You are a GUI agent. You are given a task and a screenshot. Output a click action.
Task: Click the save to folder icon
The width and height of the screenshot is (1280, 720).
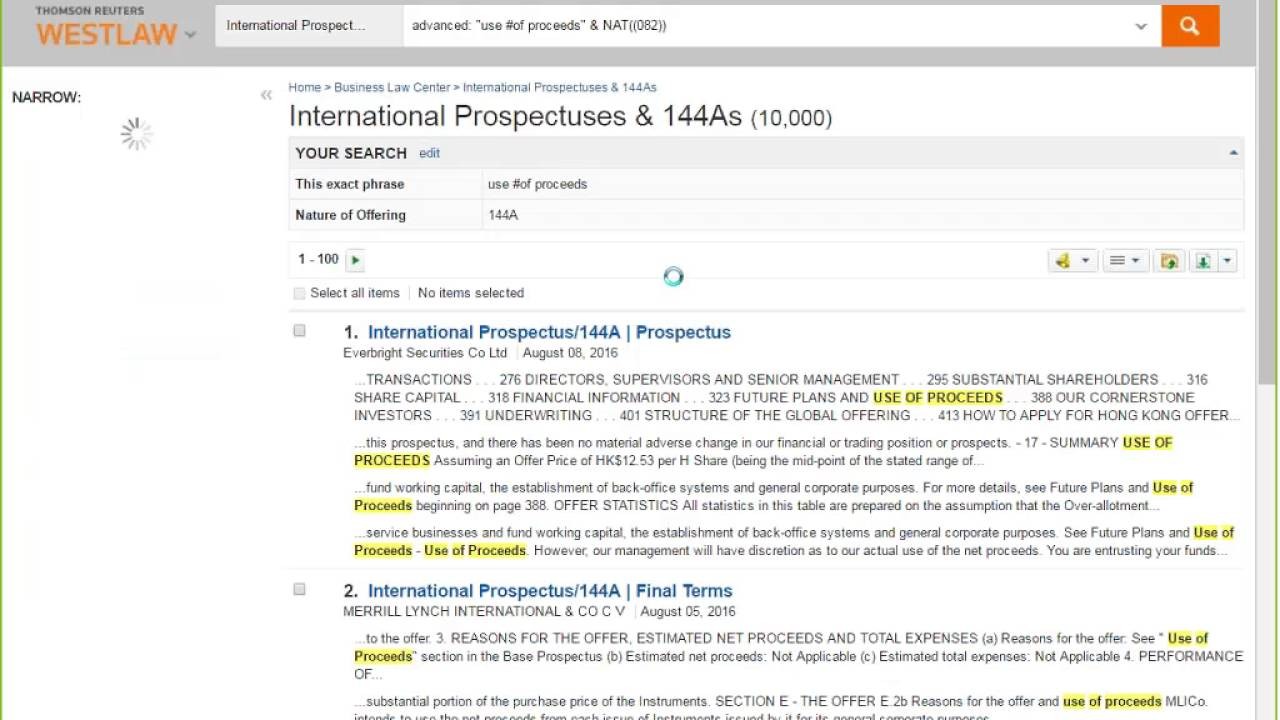pyautogui.click(x=1168, y=261)
